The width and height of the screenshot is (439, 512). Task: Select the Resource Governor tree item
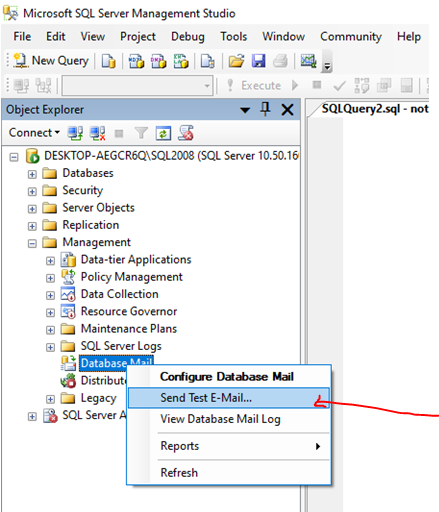[x=129, y=311]
